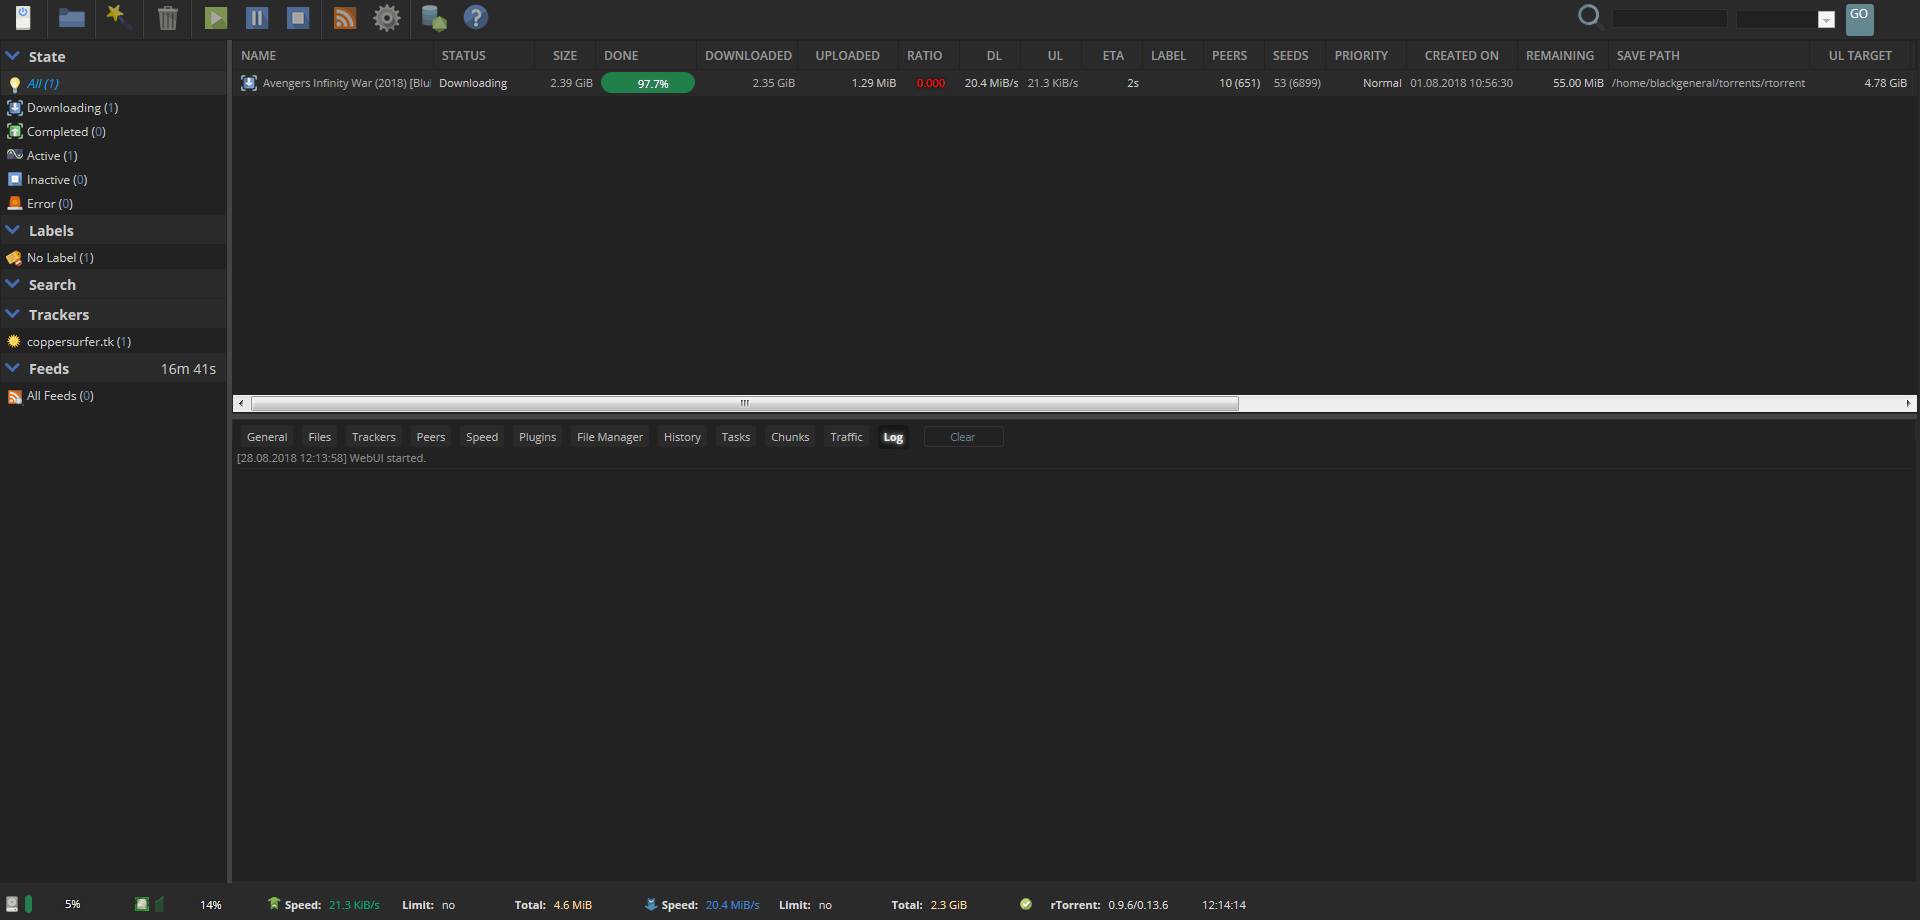The height and width of the screenshot is (920, 1920).
Task: Click the blue Help question mark icon
Action: [476, 18]
